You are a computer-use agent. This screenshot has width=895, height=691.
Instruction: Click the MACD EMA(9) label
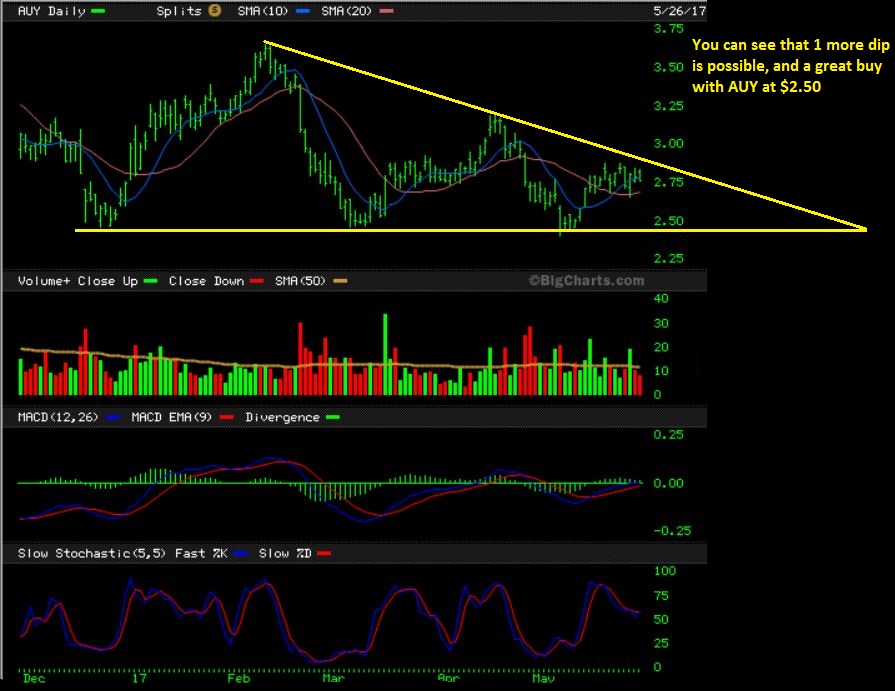(x=172, y=417)
